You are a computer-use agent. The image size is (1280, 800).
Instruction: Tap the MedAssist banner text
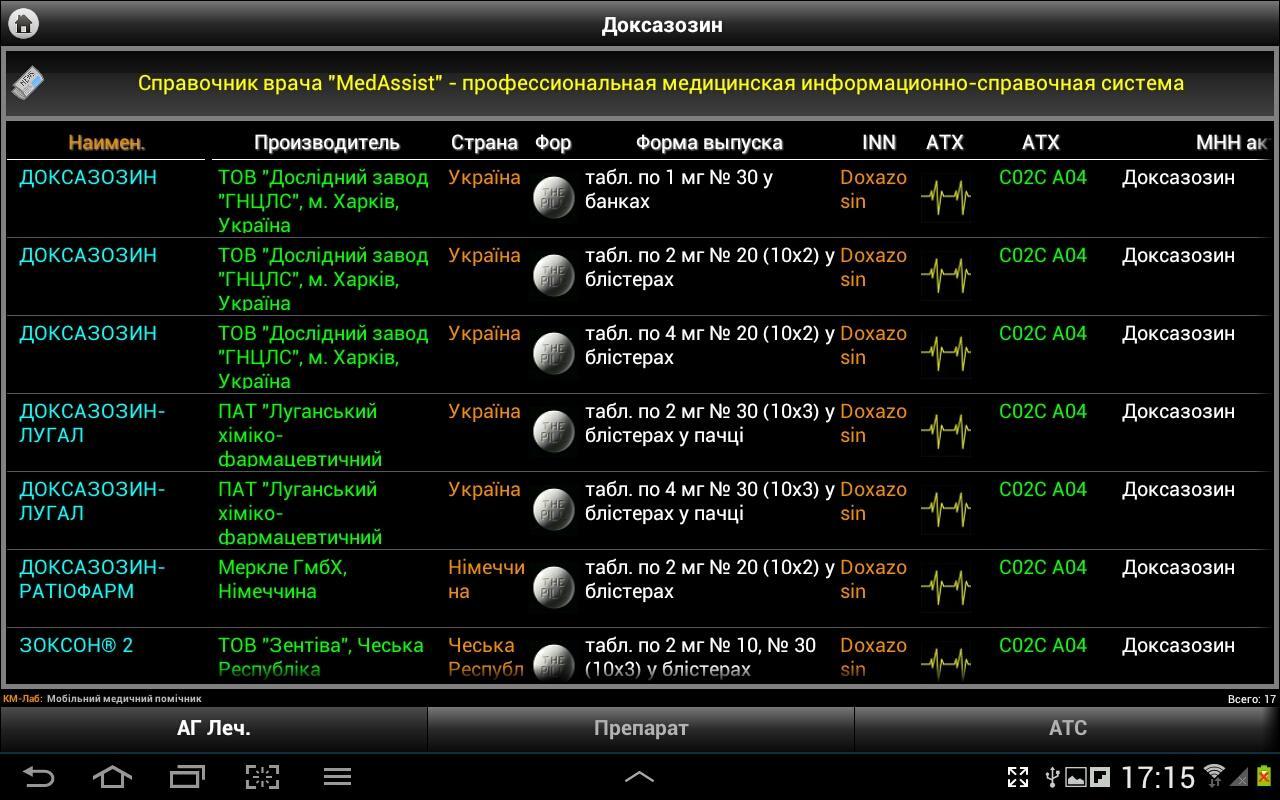click(661, 83)
